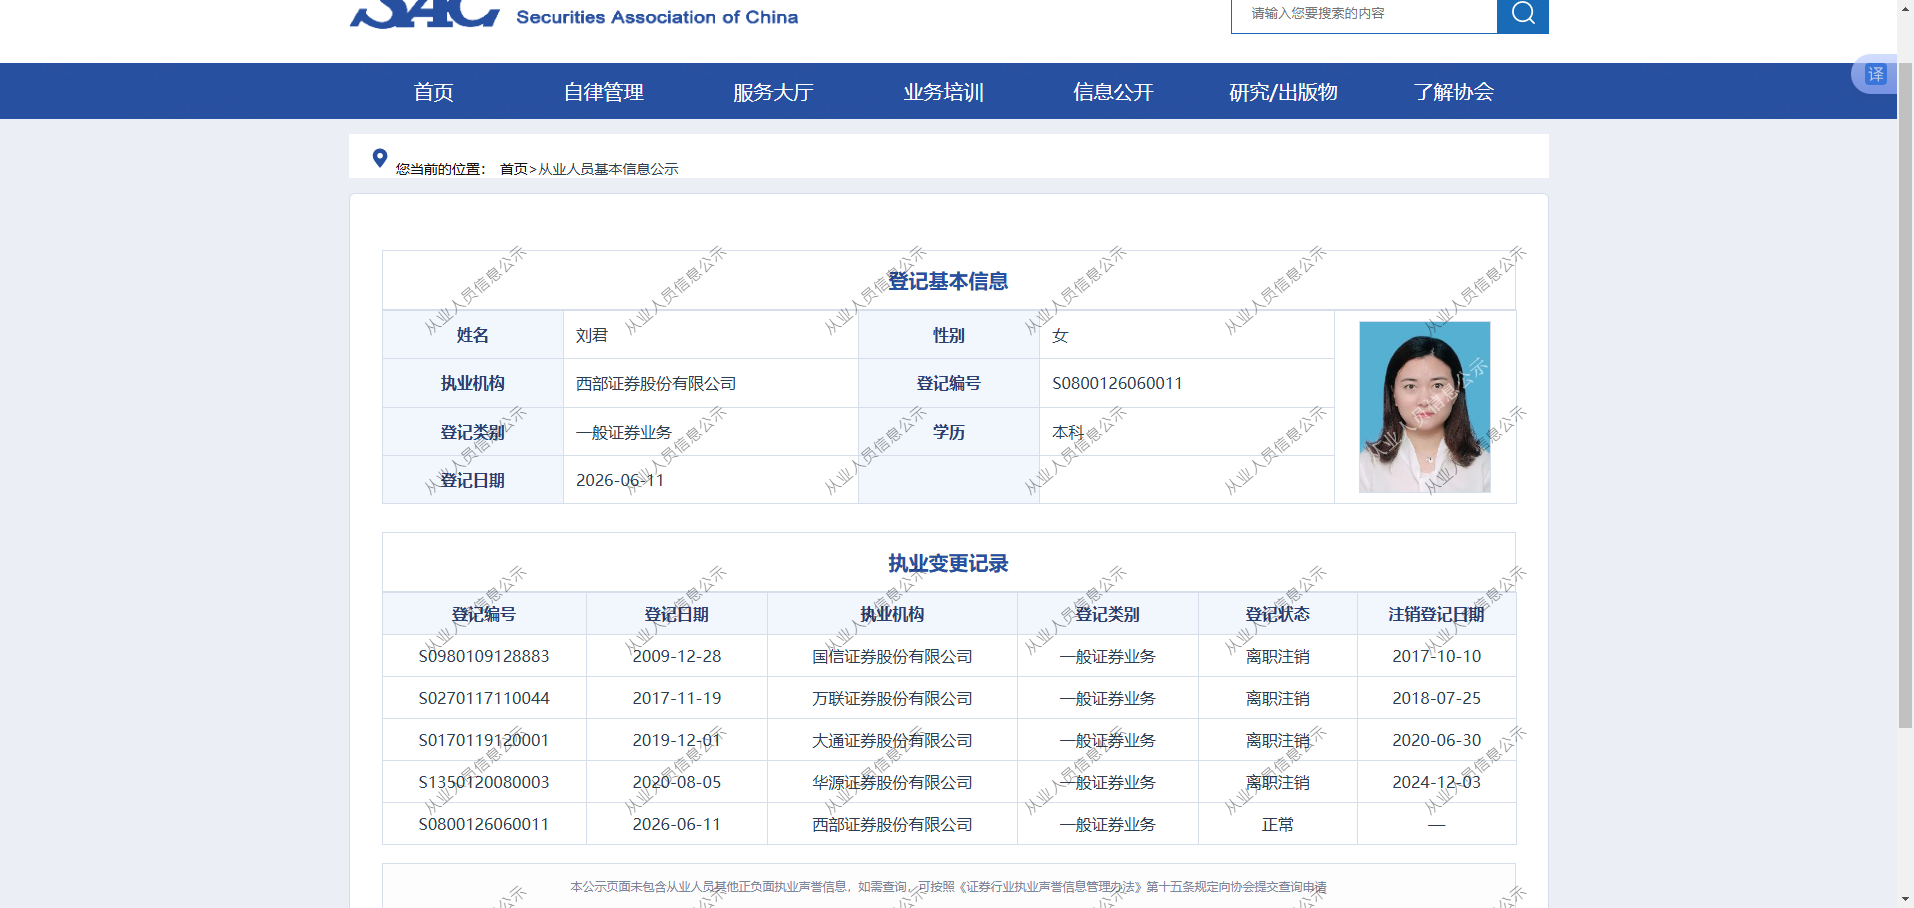Click the location pin icon
1914x908 pixels.
pos(380,158)
